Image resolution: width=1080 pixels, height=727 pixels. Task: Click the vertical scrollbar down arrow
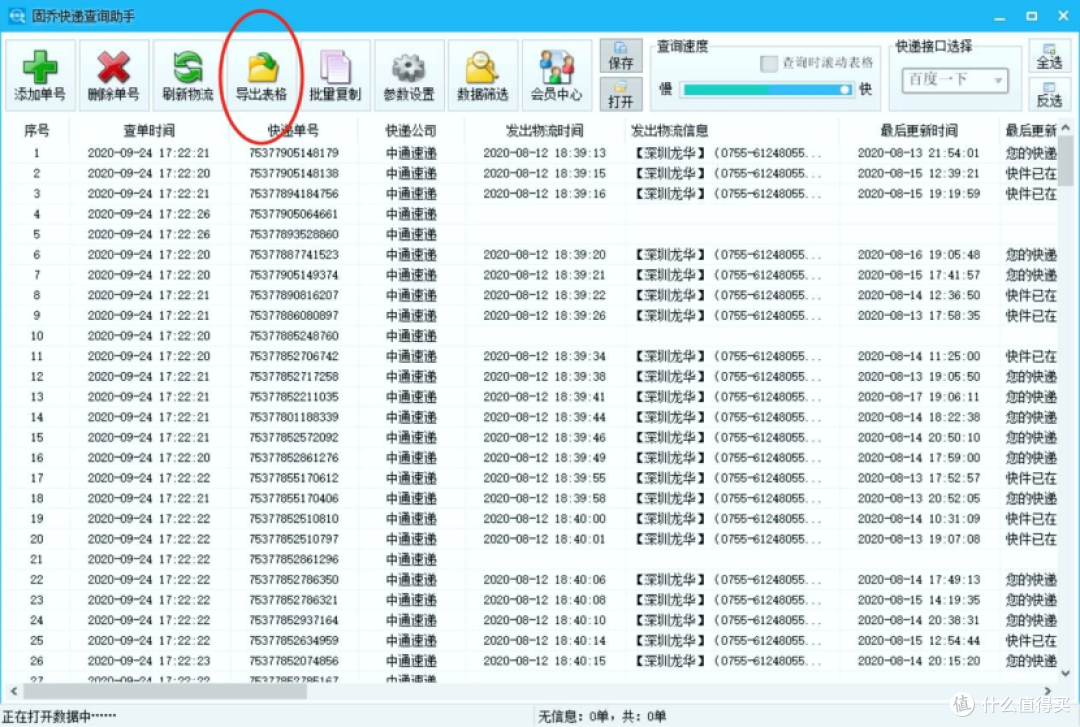(x=1066, y=673)
